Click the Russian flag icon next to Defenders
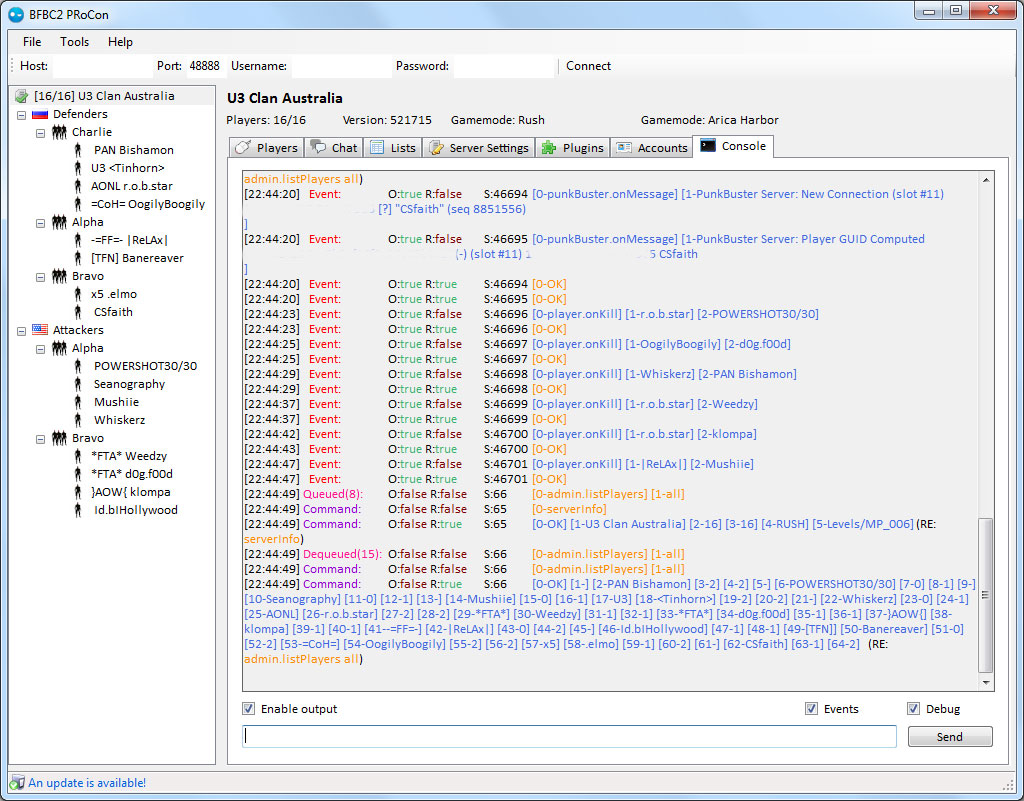This screenshot has height=801, width=1024. [x=40, y=114]
